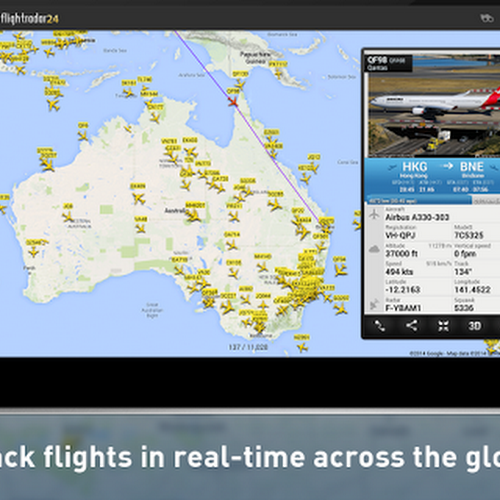Click the Banda Sea map label
This screenshot has height=500, width=500.
[x=115, y=50]
